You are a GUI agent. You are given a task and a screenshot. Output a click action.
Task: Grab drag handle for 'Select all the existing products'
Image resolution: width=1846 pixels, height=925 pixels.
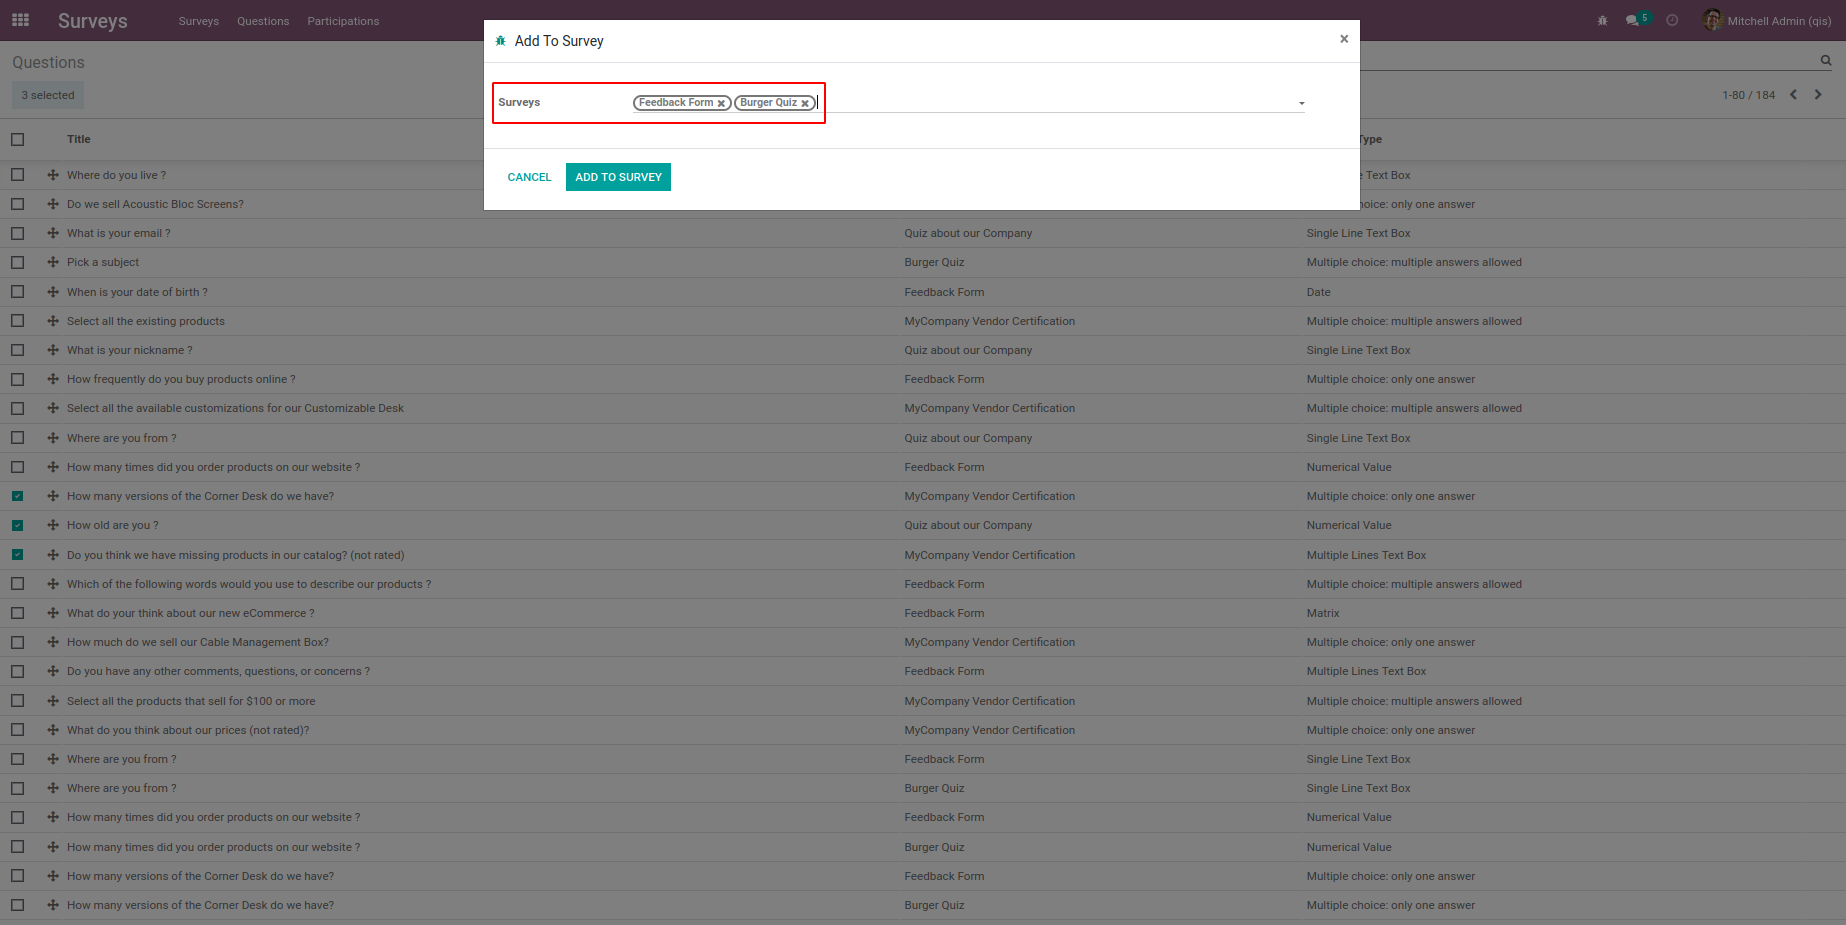pos(53,321)
